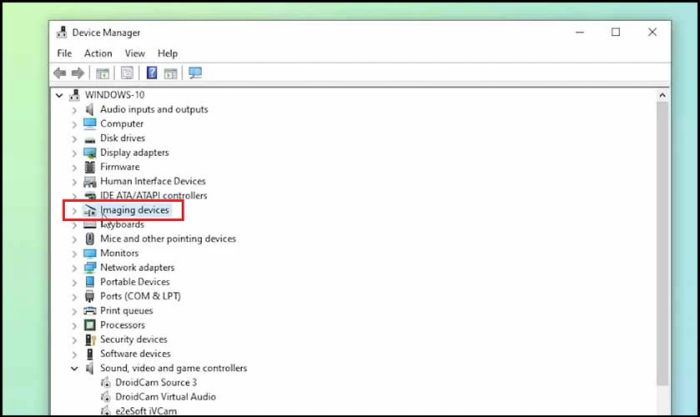Maximize the Device Manager window
The height and width of the screenshot is (417, 700).
click(616, 32)
